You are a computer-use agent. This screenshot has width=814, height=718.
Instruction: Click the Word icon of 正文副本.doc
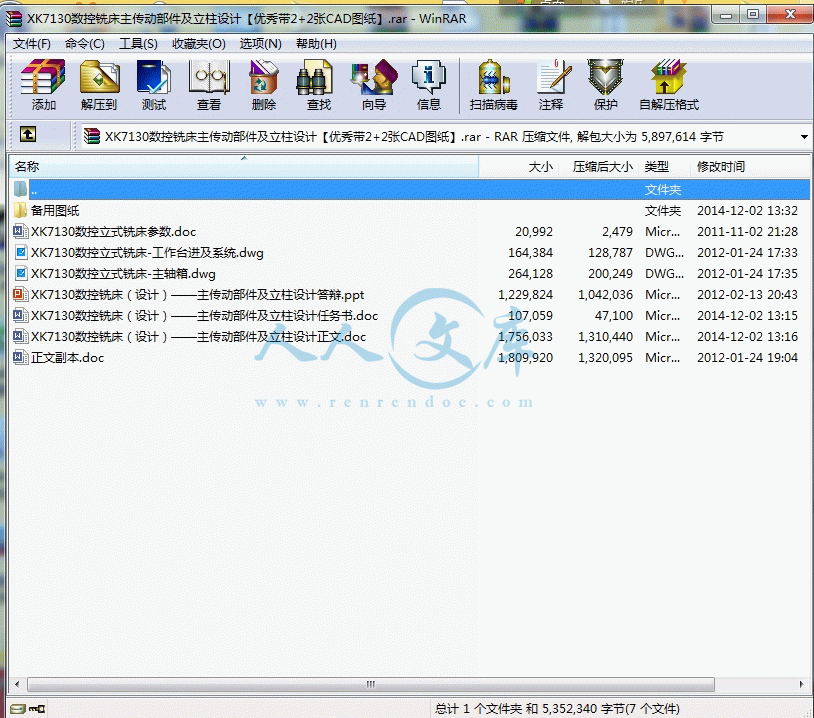20,357
